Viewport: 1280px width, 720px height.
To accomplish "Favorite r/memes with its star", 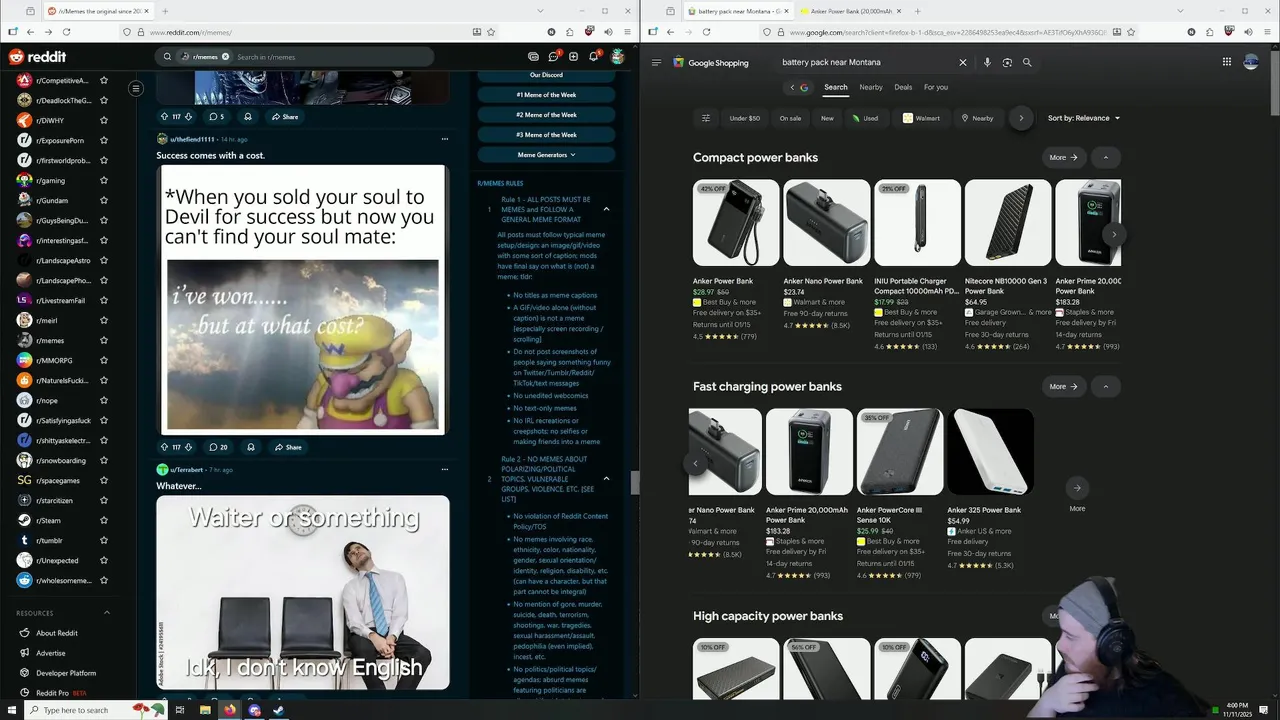I will 104,340.
